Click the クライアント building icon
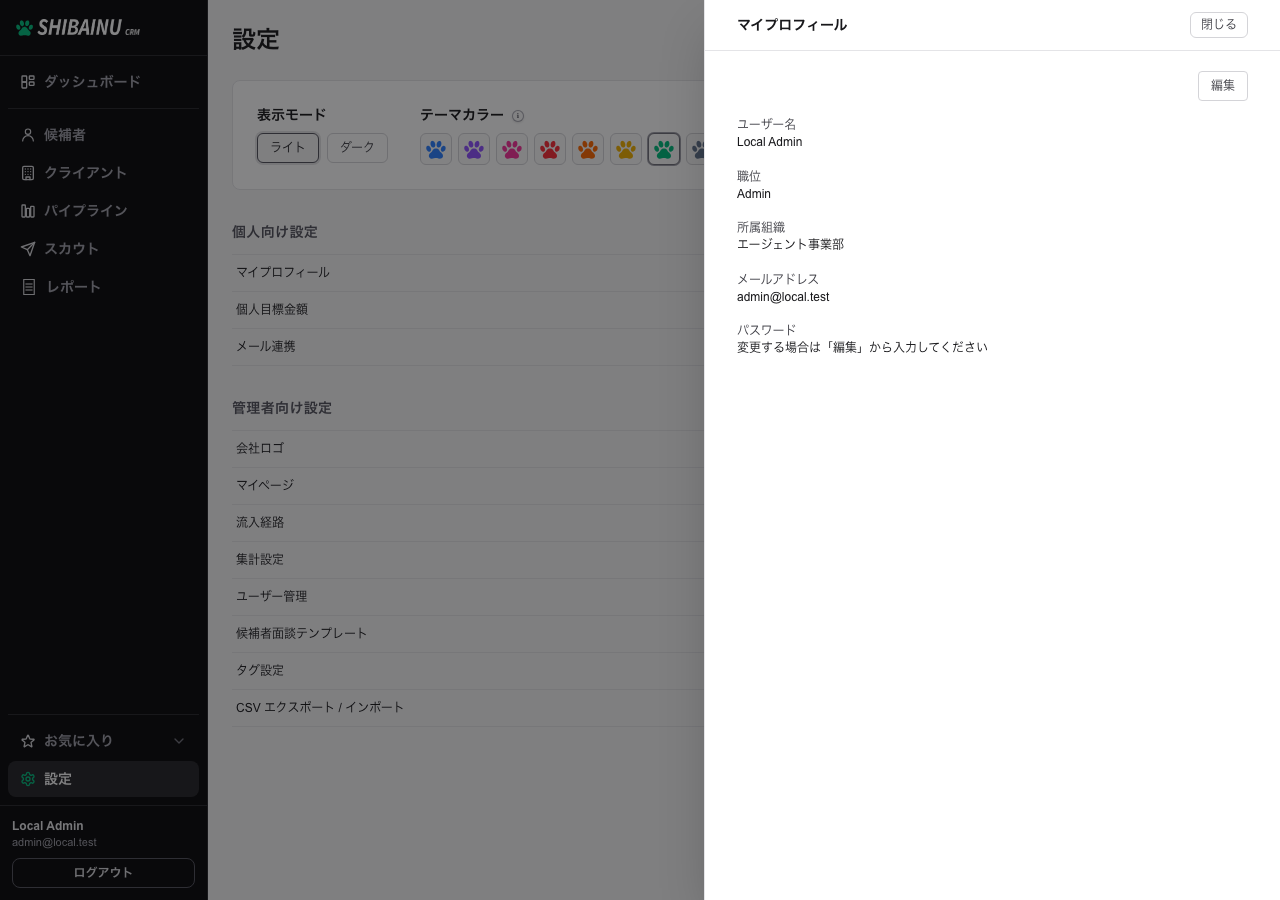This screenshot has height=900, width=1280. [x=28, y=173]
